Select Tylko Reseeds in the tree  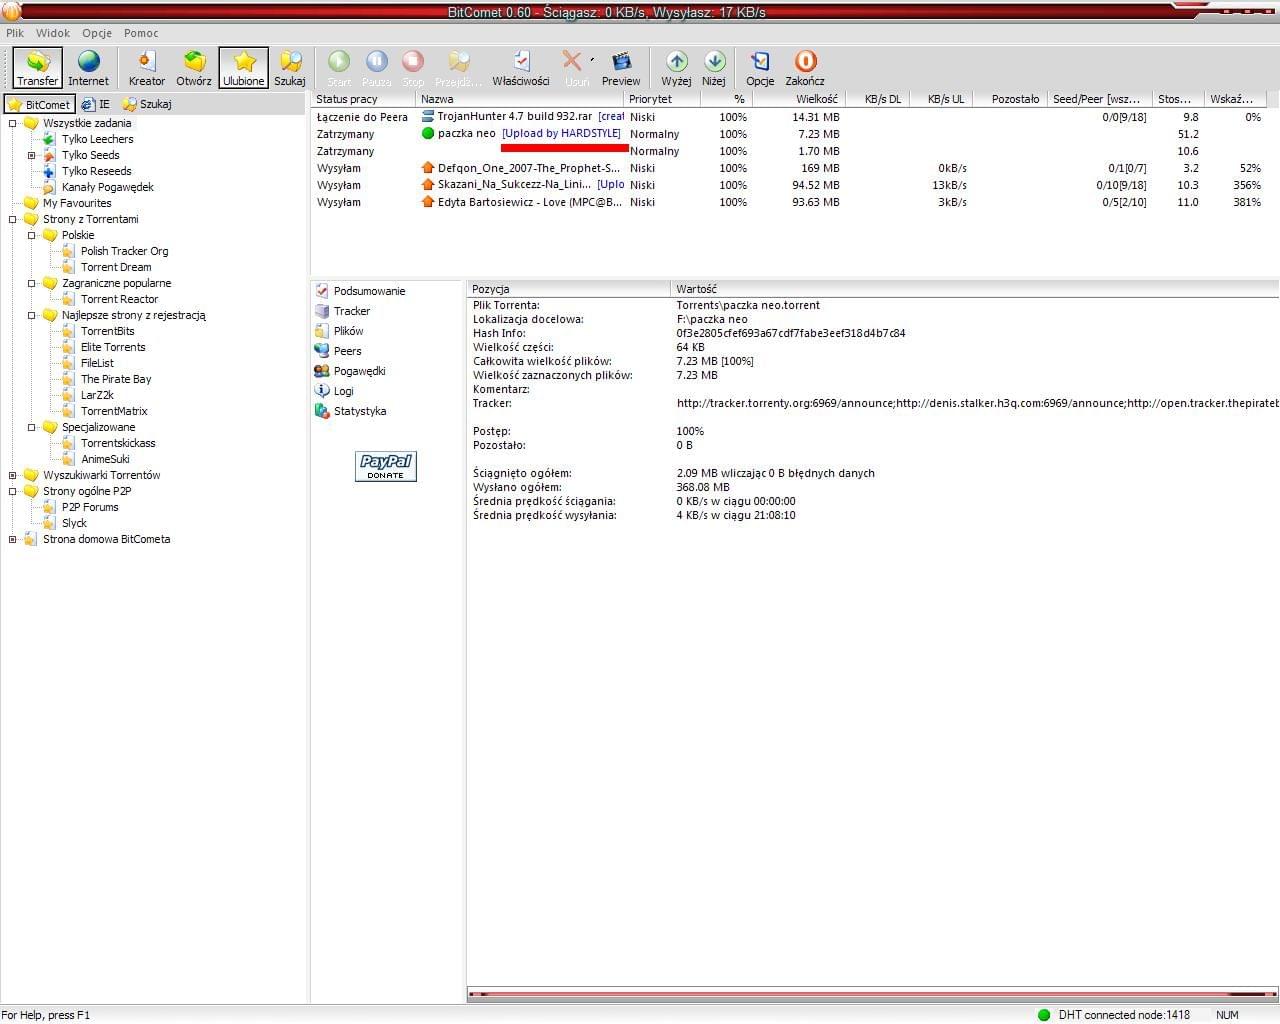(x=96, y=171)
